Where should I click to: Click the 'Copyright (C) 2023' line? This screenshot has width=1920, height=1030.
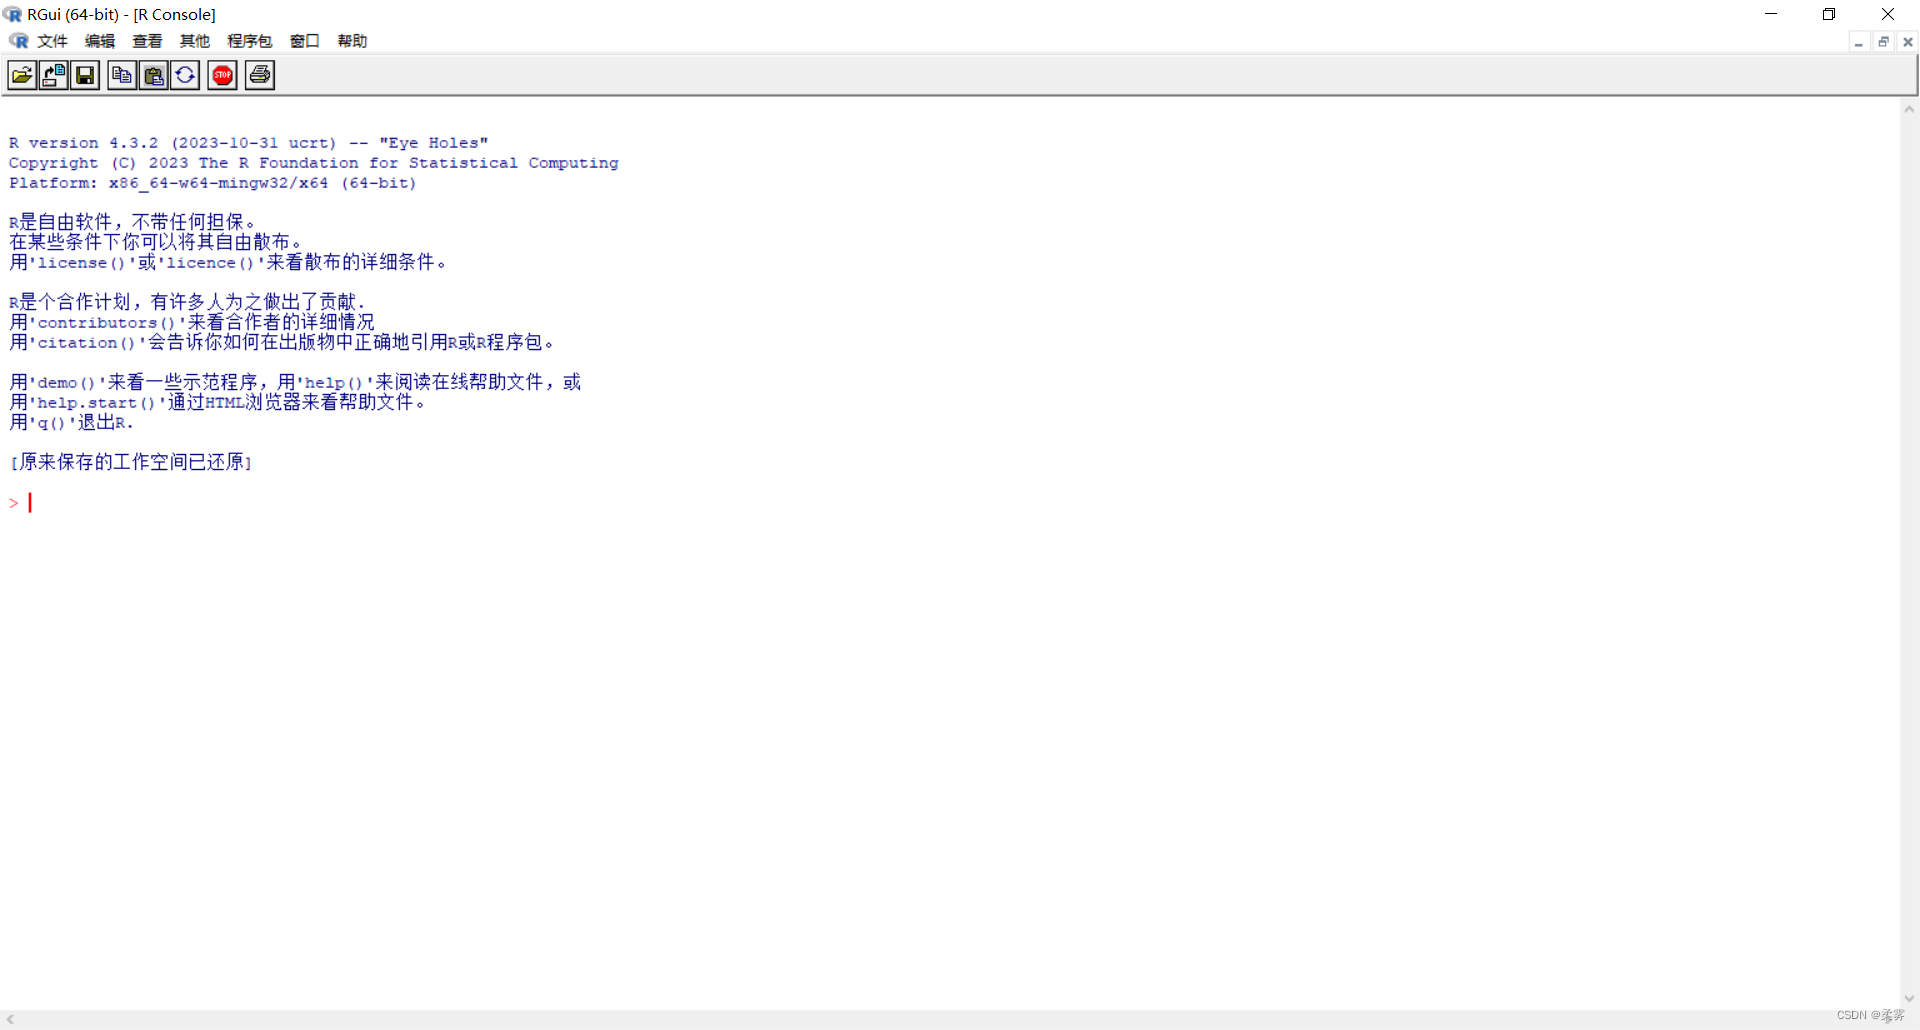tap(313, 163)
